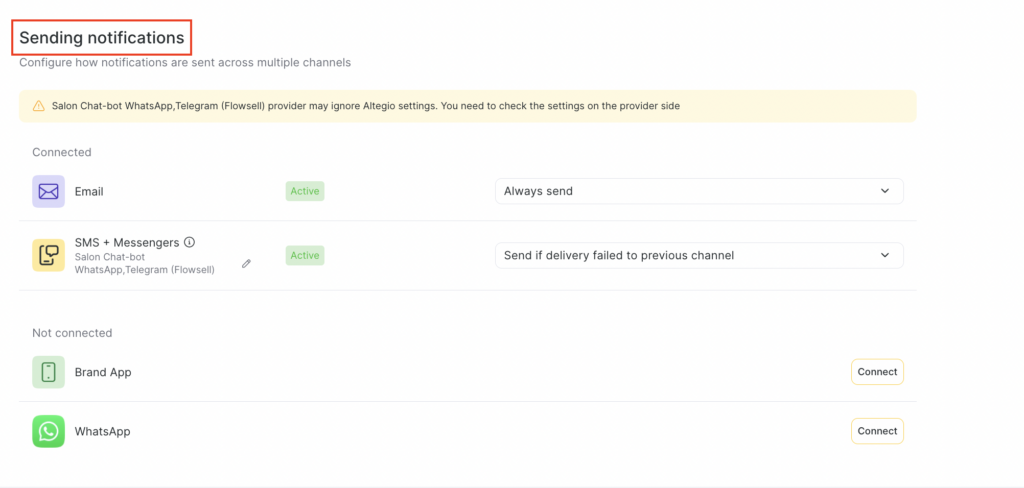Click the warning triangle icon in the banner
The image size is (1024, 488).
[x=38, y=106]
